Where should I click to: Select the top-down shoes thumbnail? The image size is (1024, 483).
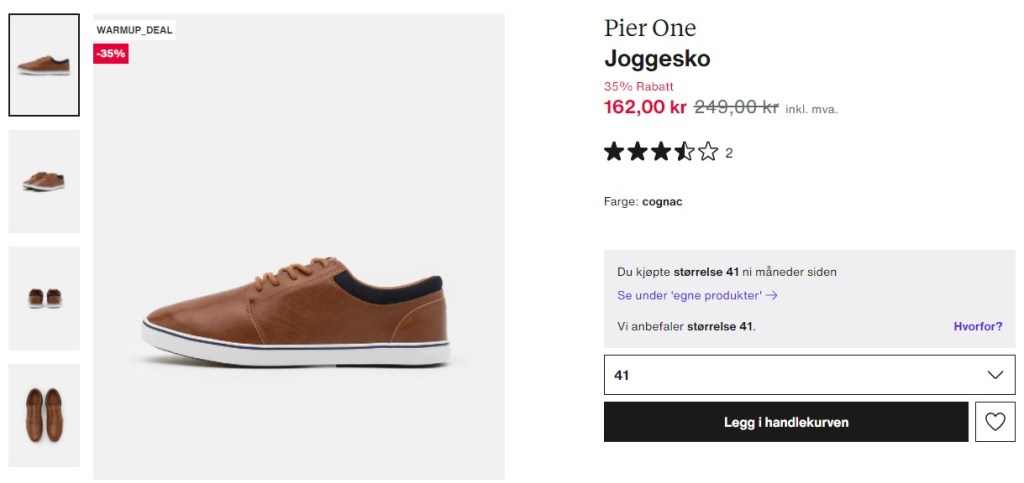[44, 414]
